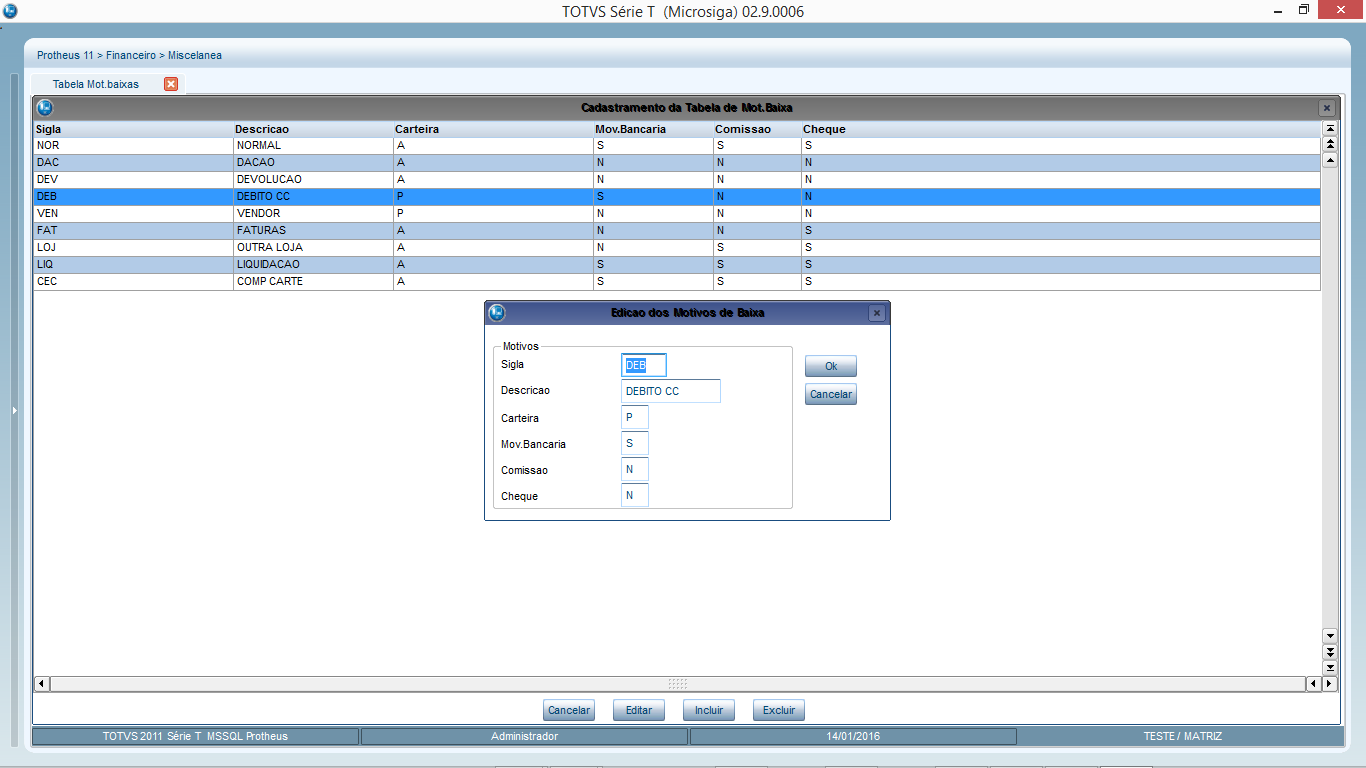Viewport: 1366px width, 768px height.
Task: Select the VEN row in the table
Action: point(677,214)
